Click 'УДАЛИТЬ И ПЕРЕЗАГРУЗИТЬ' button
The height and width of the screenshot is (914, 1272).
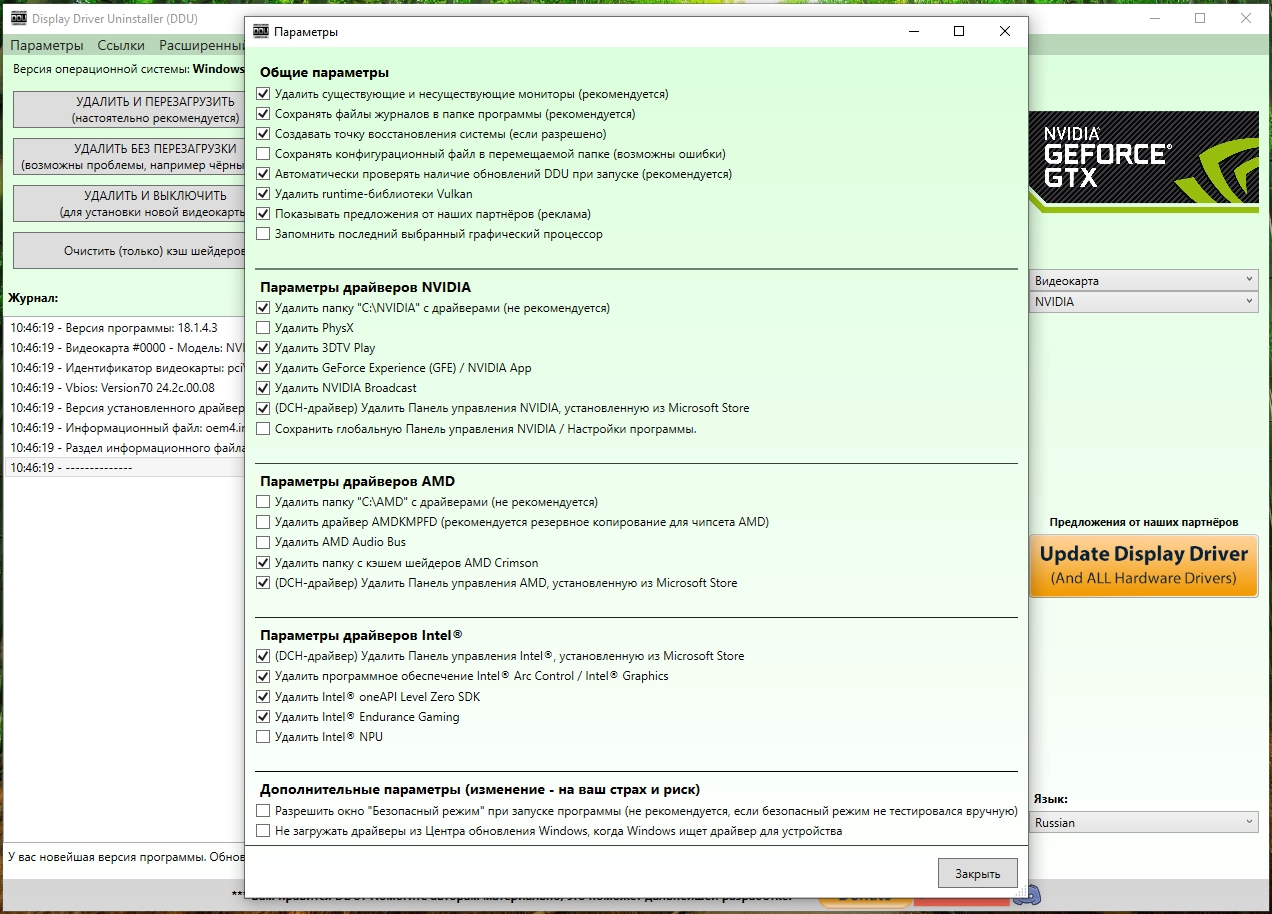[x=129, y=109]
